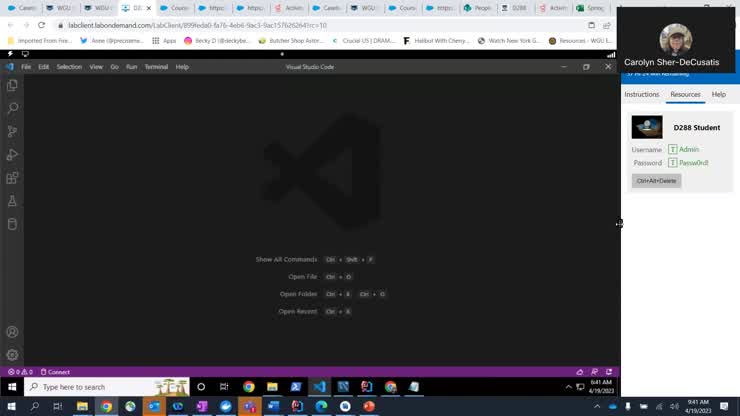Type the Admin username link

click(688, 149)
